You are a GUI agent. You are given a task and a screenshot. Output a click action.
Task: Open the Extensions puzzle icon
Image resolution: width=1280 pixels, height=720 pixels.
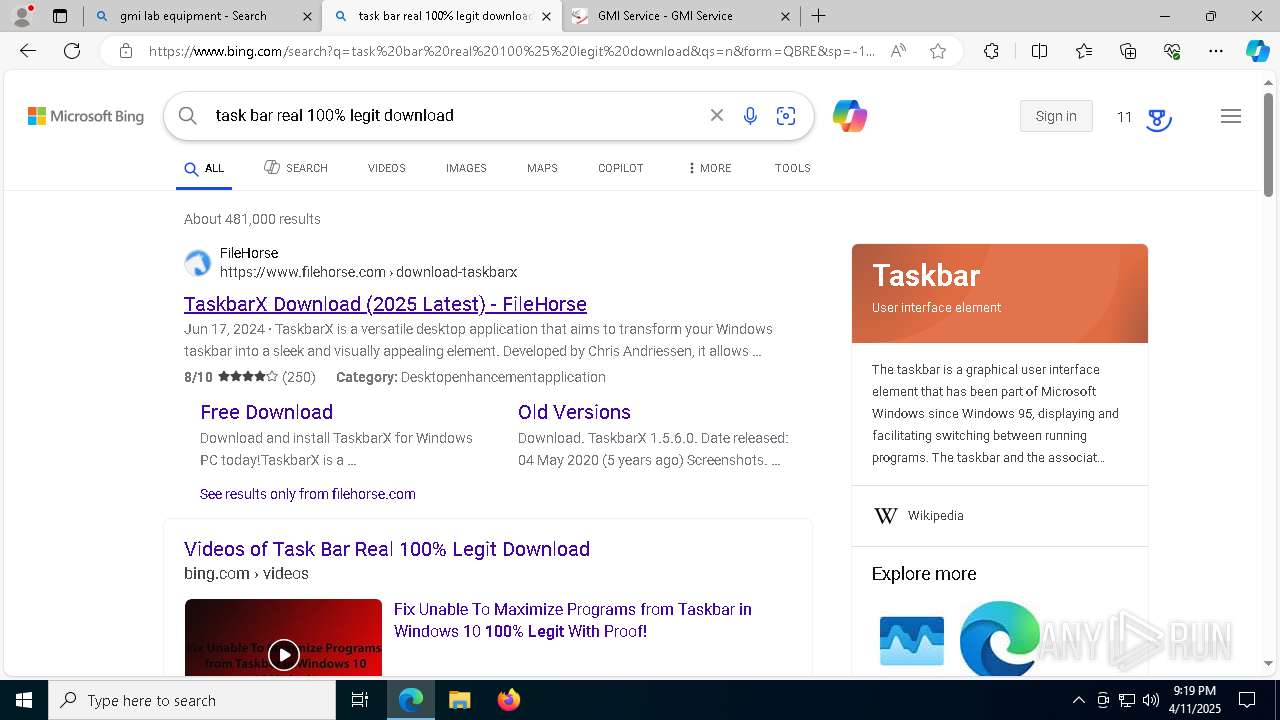(991, 51)
